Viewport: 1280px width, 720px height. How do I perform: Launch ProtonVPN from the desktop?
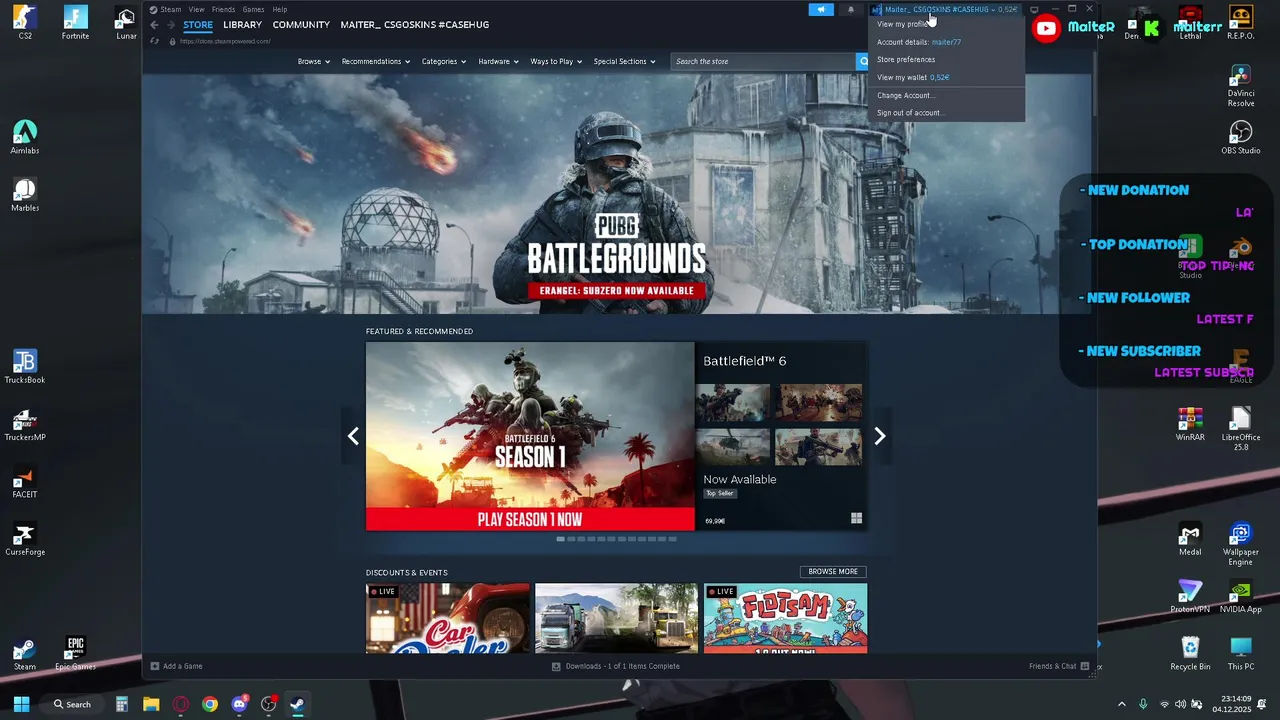tap(1190, 596)
